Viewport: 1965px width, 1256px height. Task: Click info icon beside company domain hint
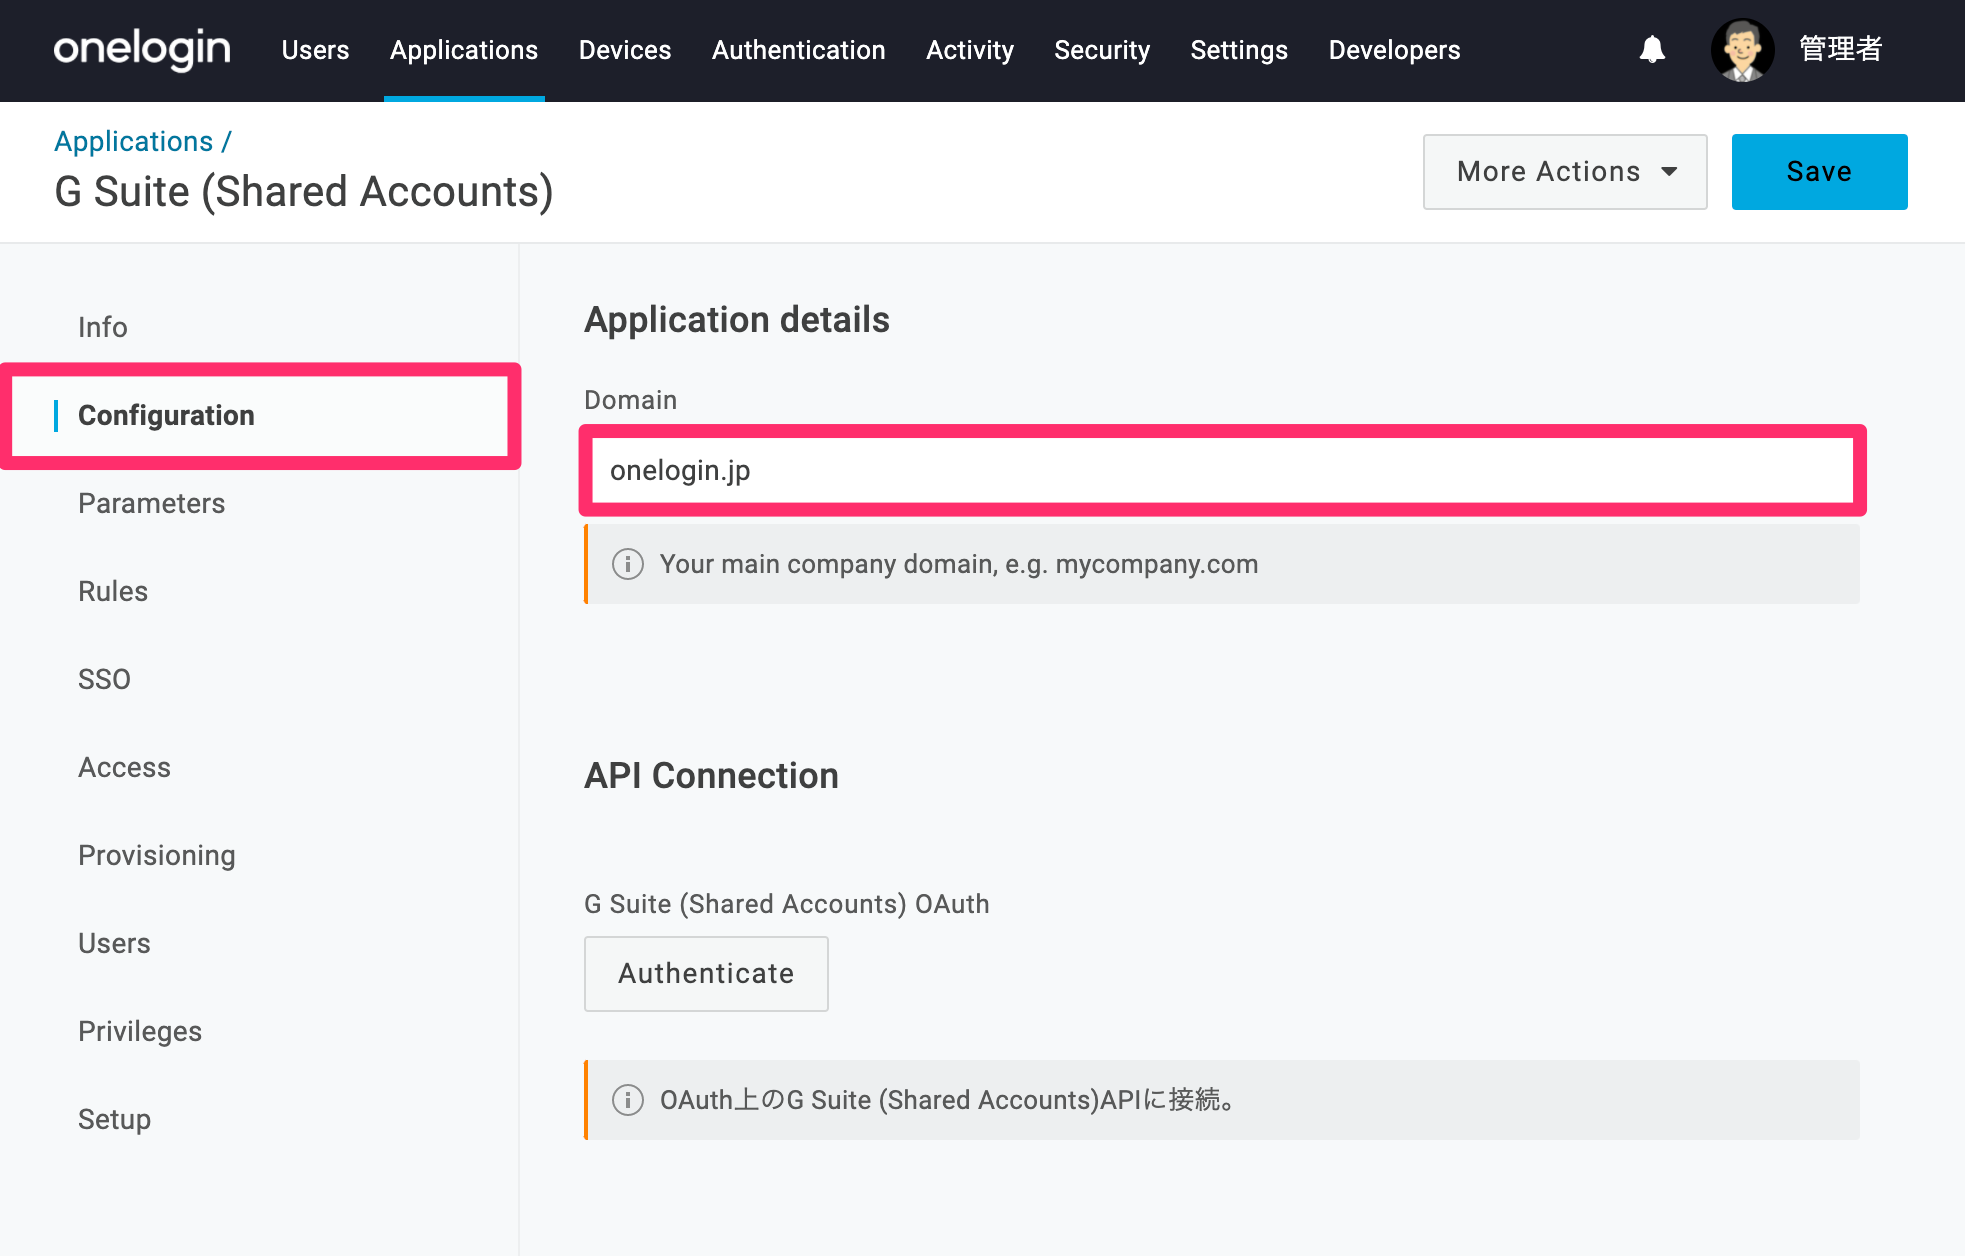click(628, 564)
